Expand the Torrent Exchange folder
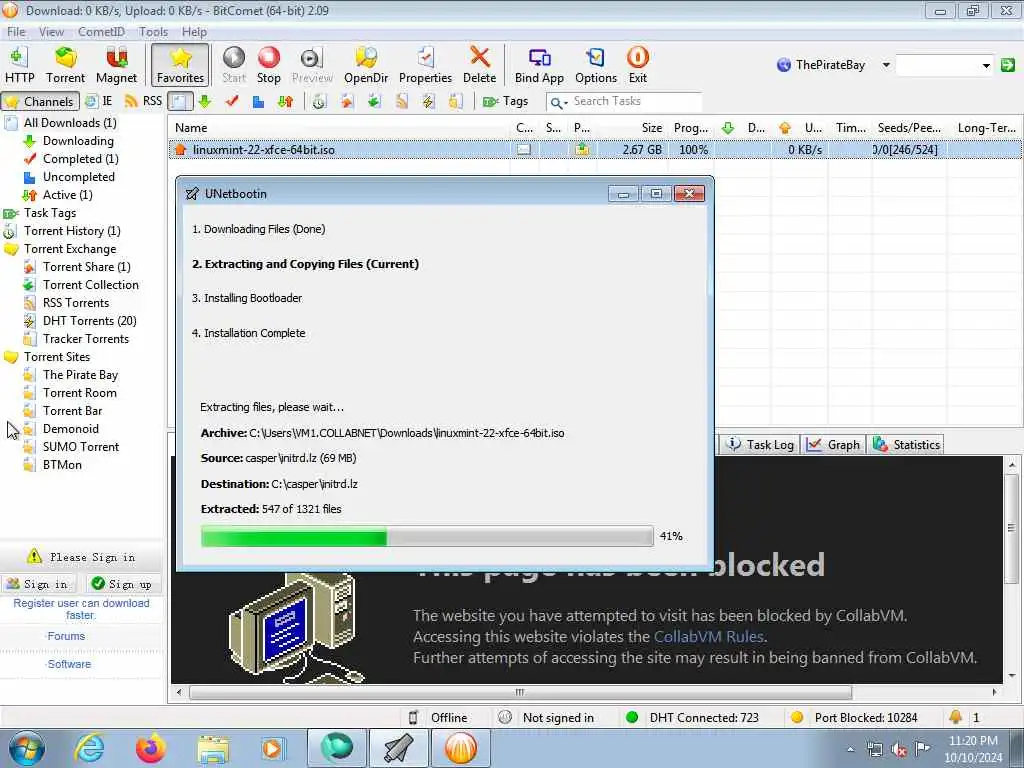The image size is (1024, 768). tap(70, 249)
